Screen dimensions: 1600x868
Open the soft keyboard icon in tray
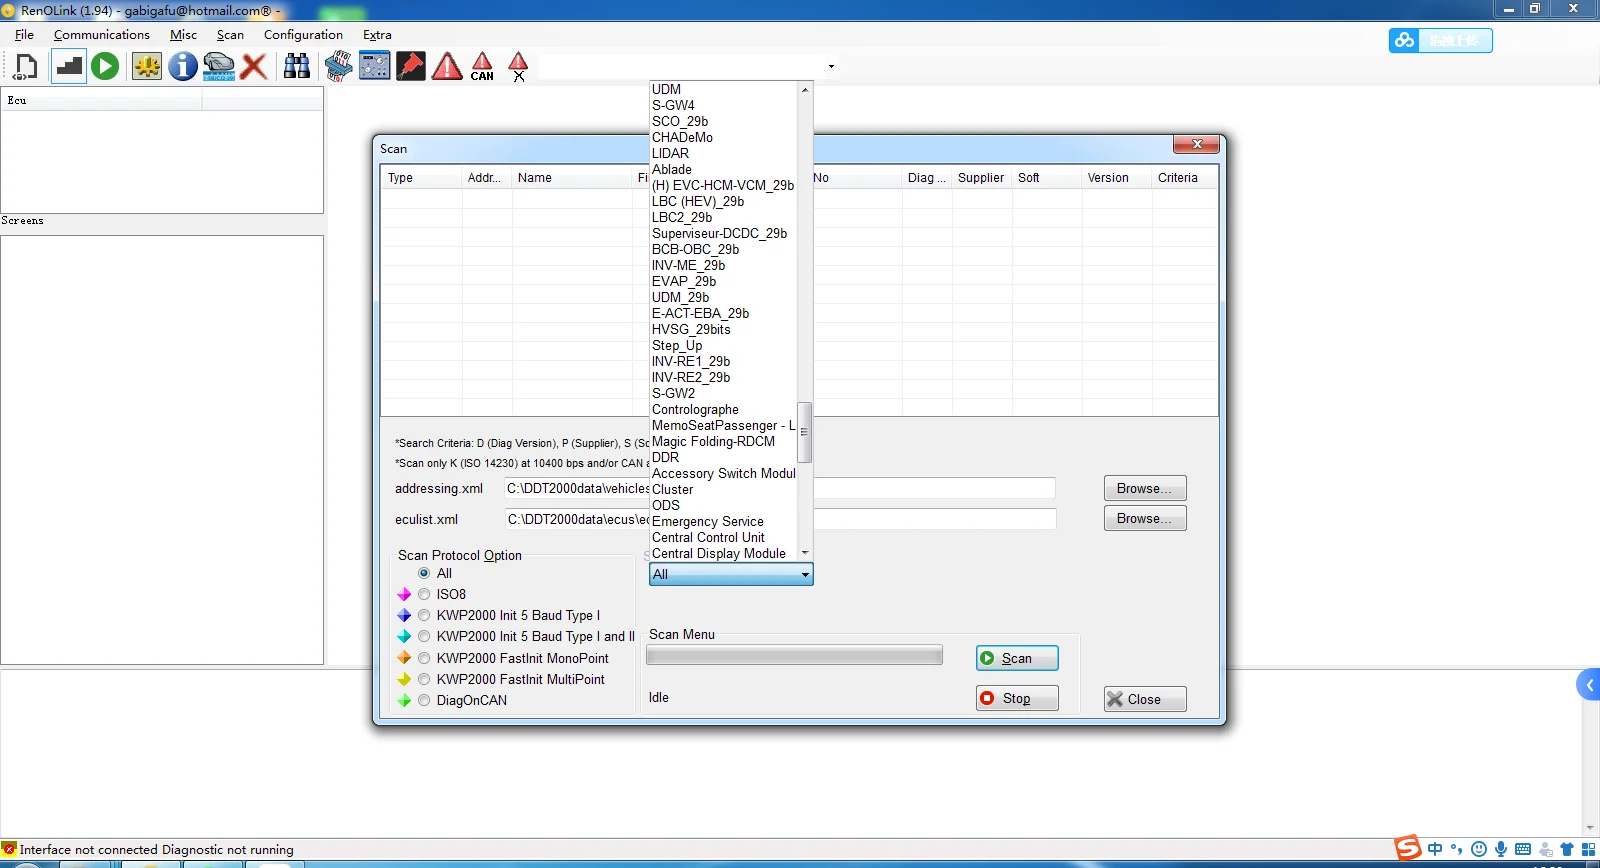pos(1523,849)
